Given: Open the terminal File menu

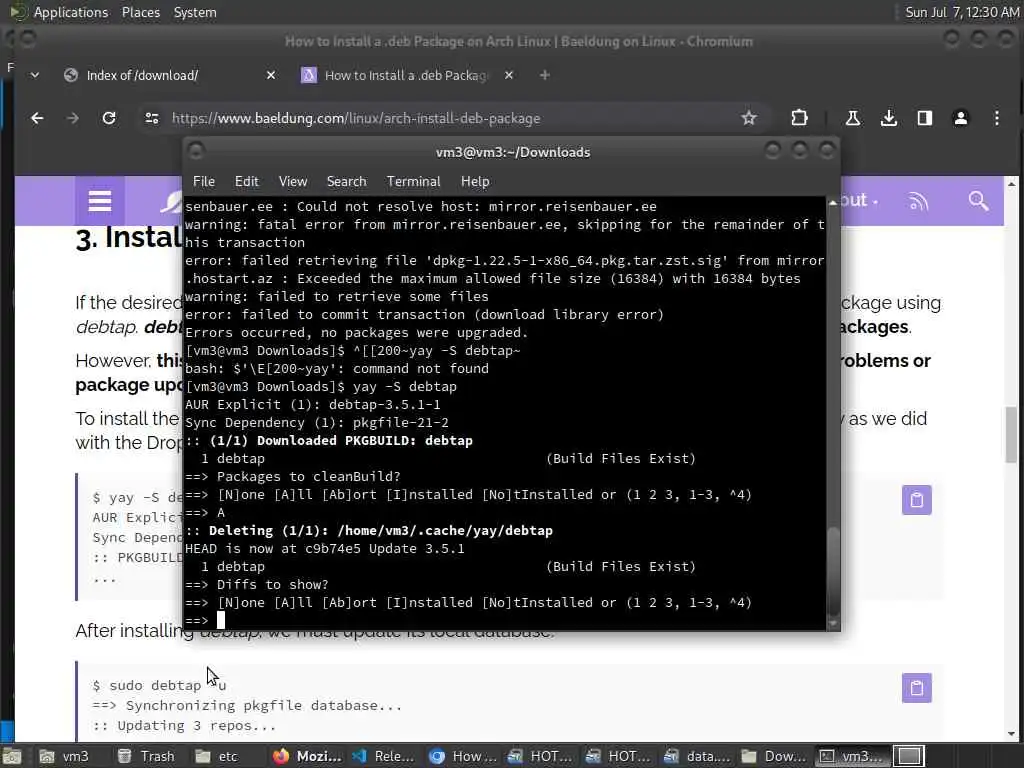Looking at the screenshot, I should coord(204,182).
